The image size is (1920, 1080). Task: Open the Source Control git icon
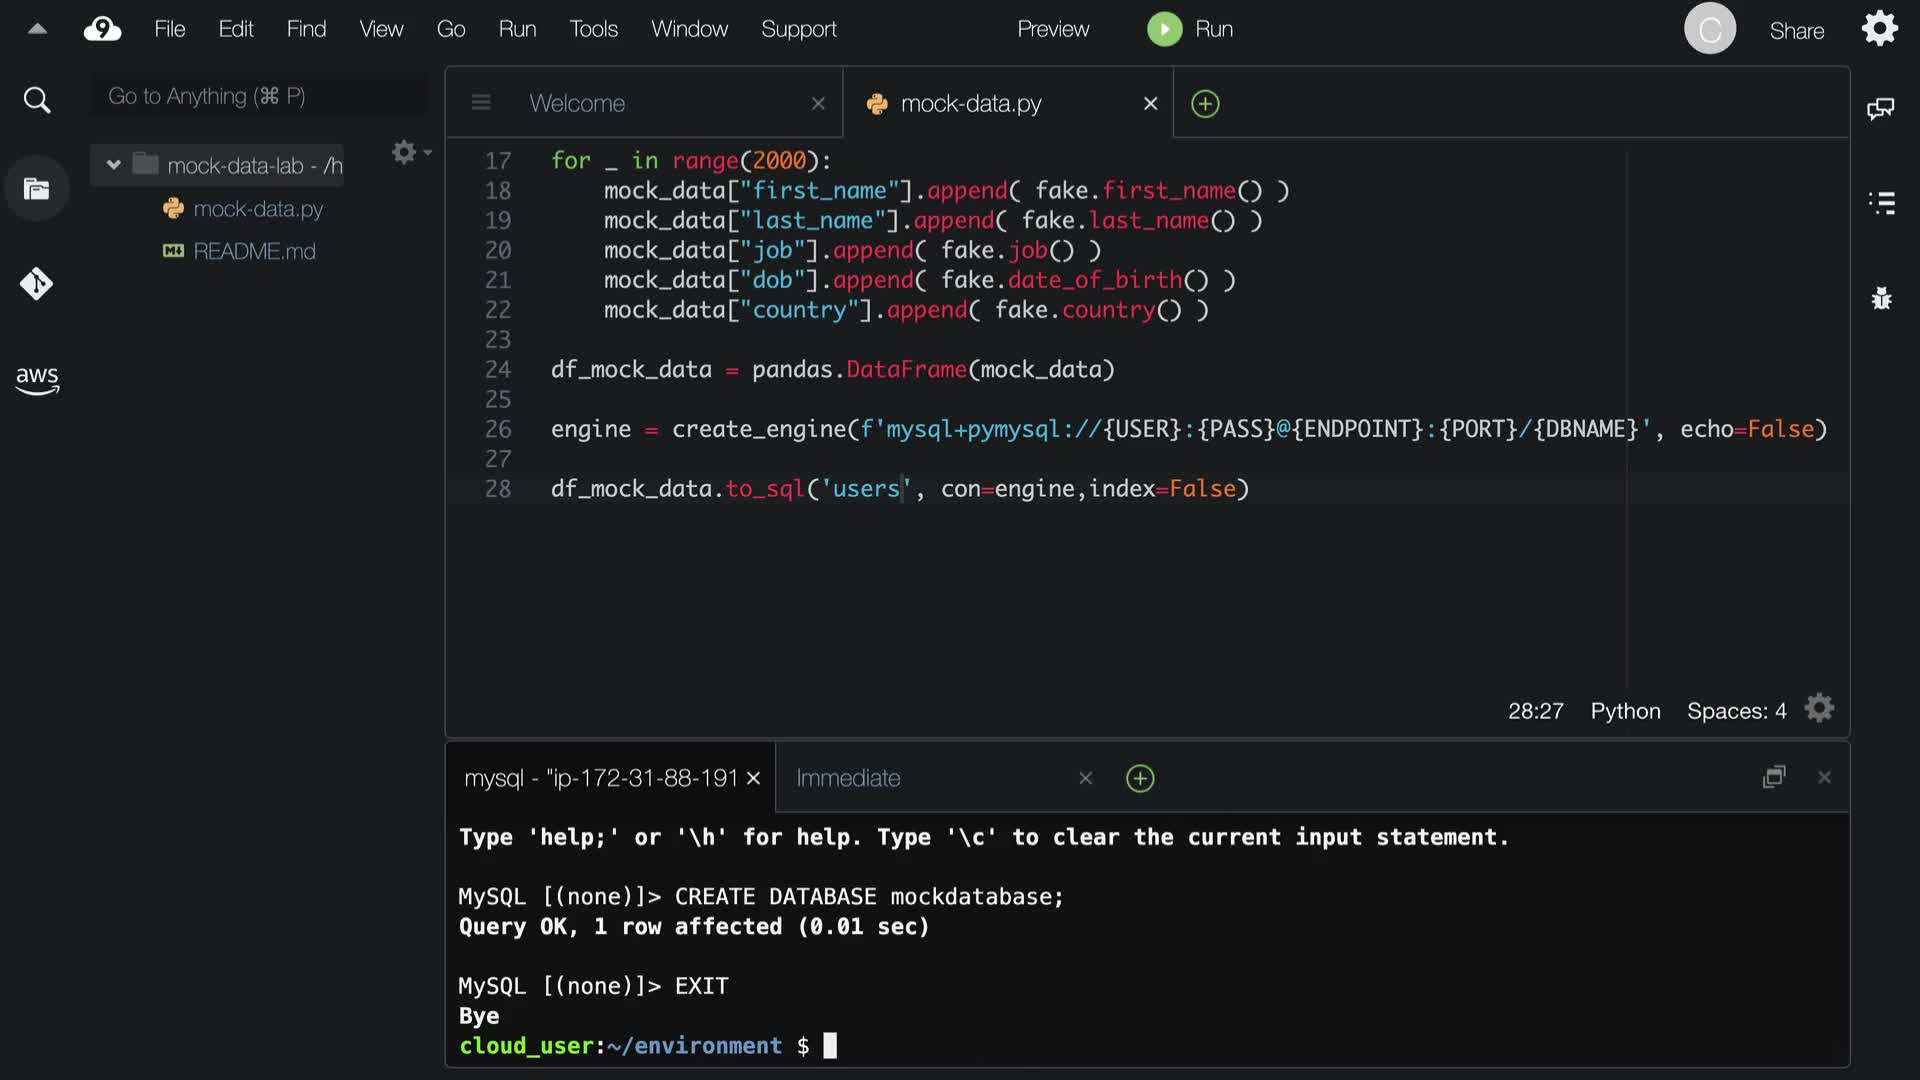click(x=37, y=284)
